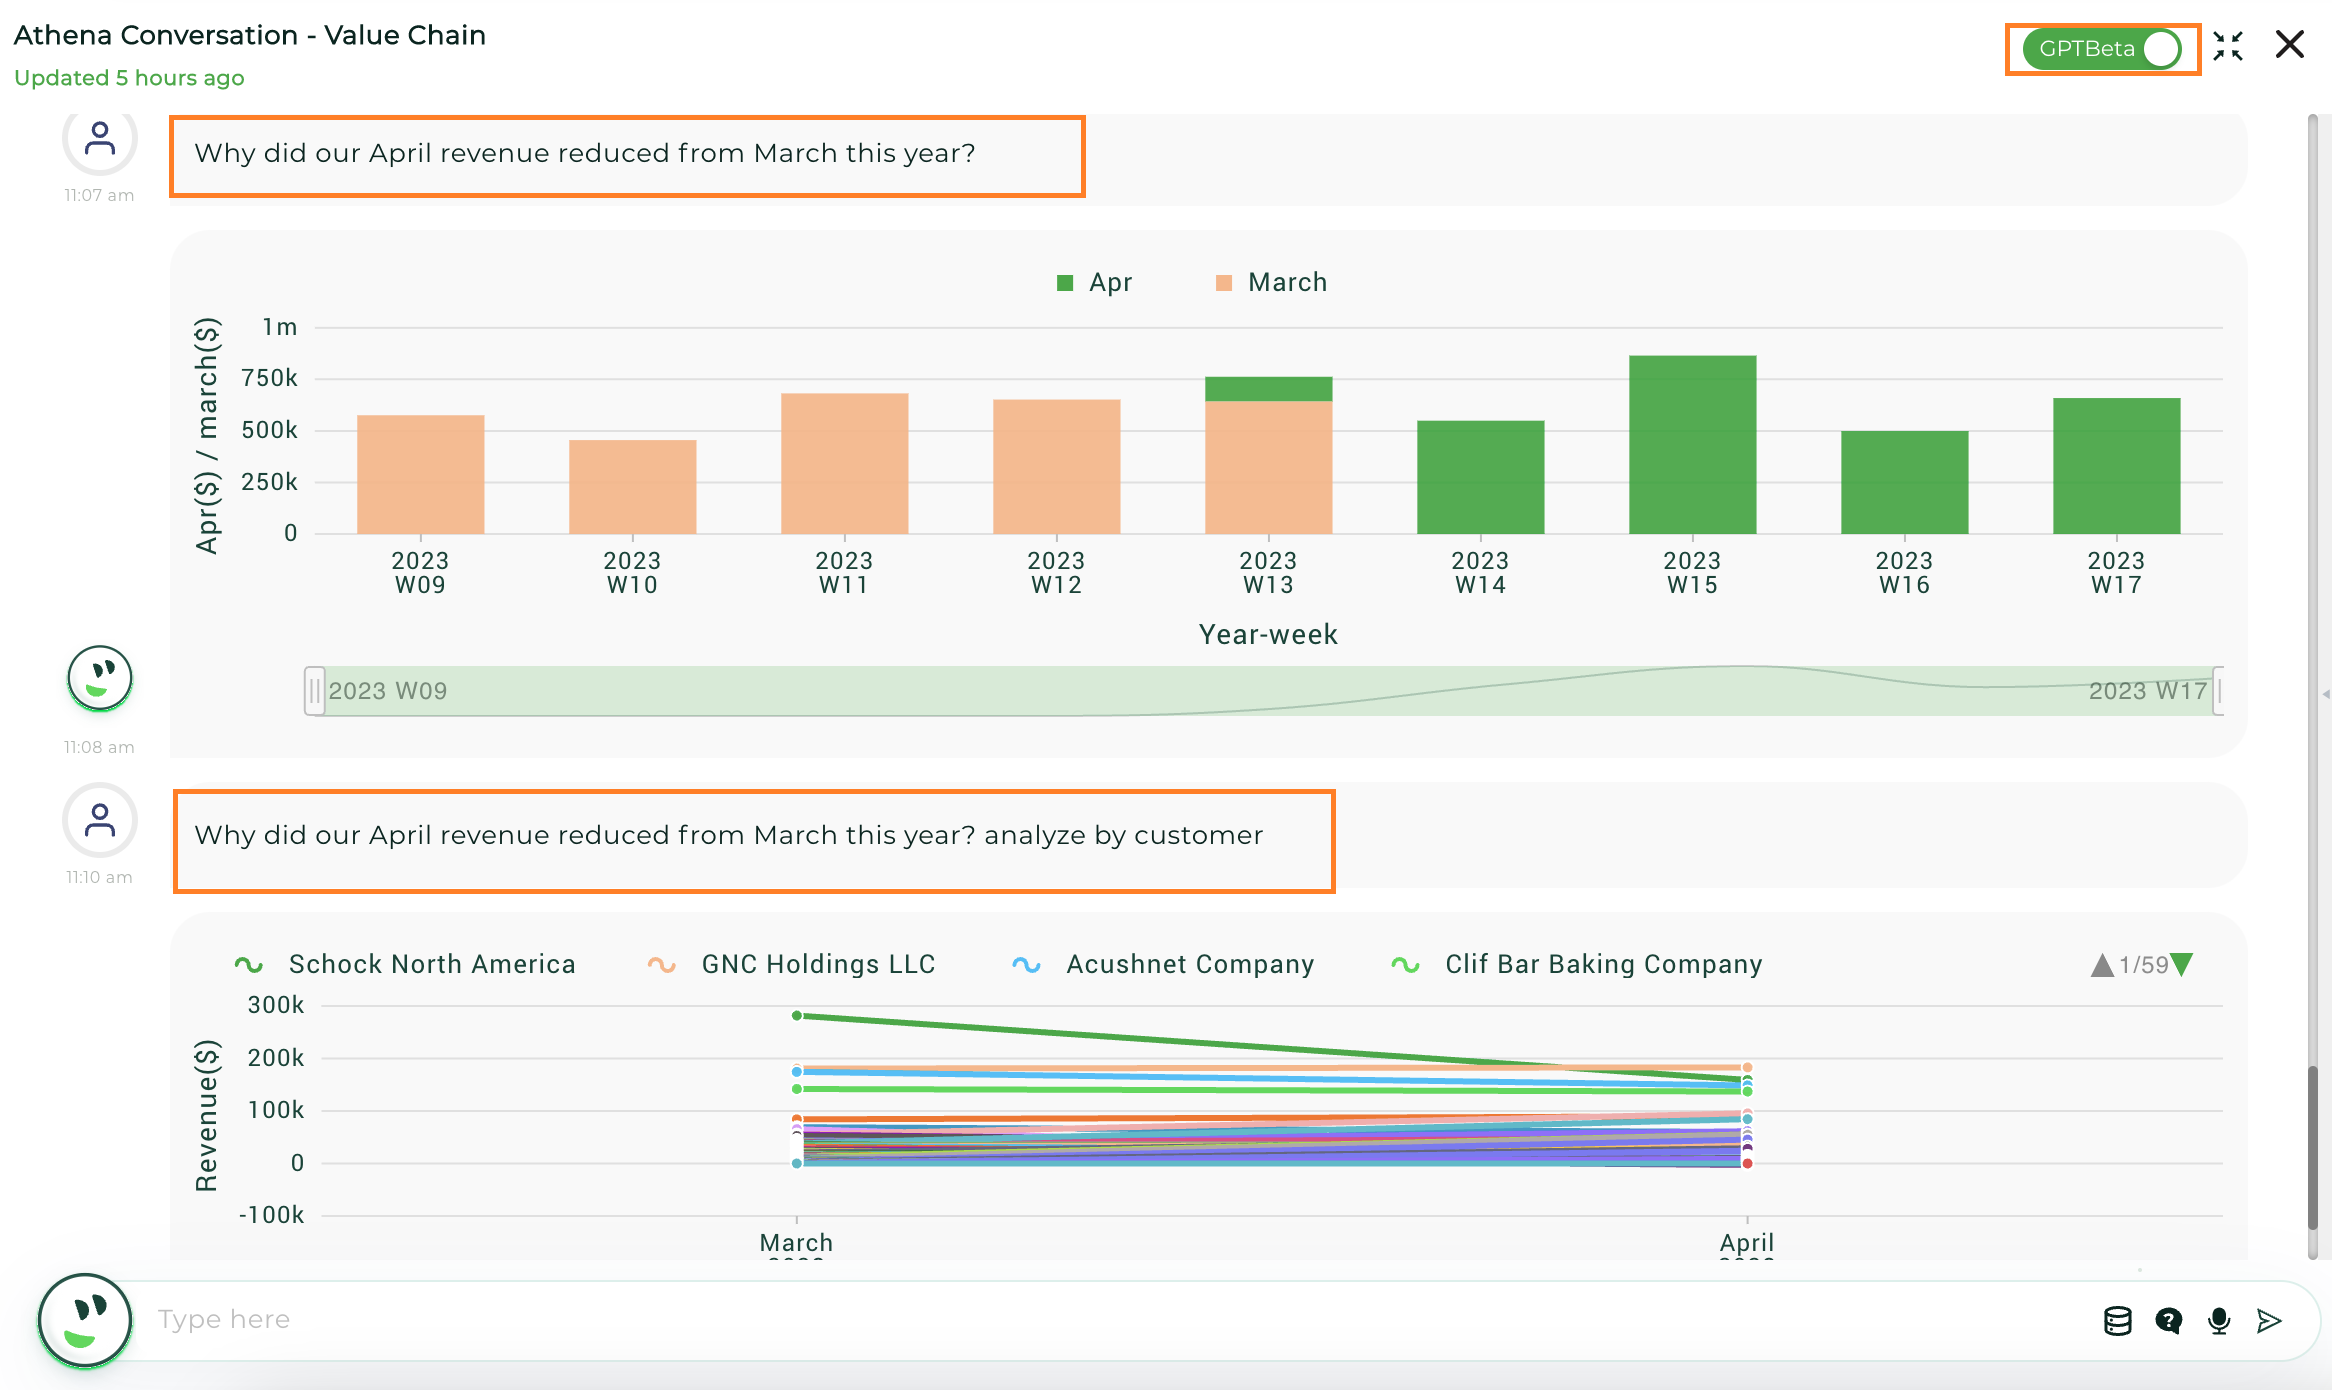This screenshot has height=1390, width=2332.
Task: Activate the microphone voice input icon
Action: 2219,1320
